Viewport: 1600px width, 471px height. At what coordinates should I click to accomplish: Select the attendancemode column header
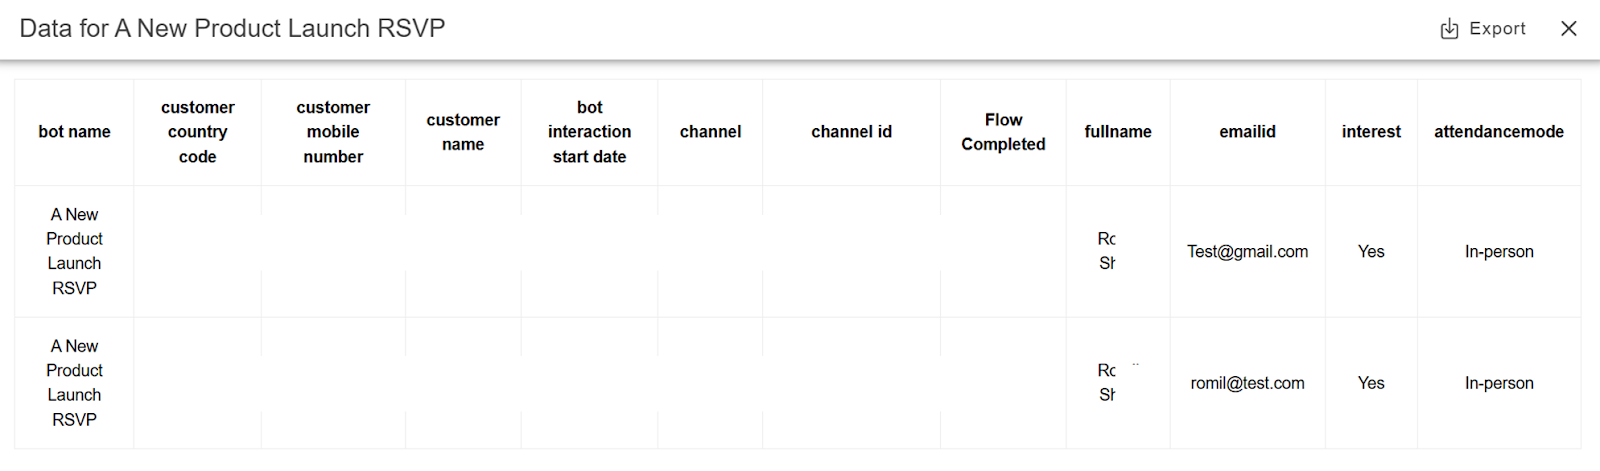[1499, 132]
